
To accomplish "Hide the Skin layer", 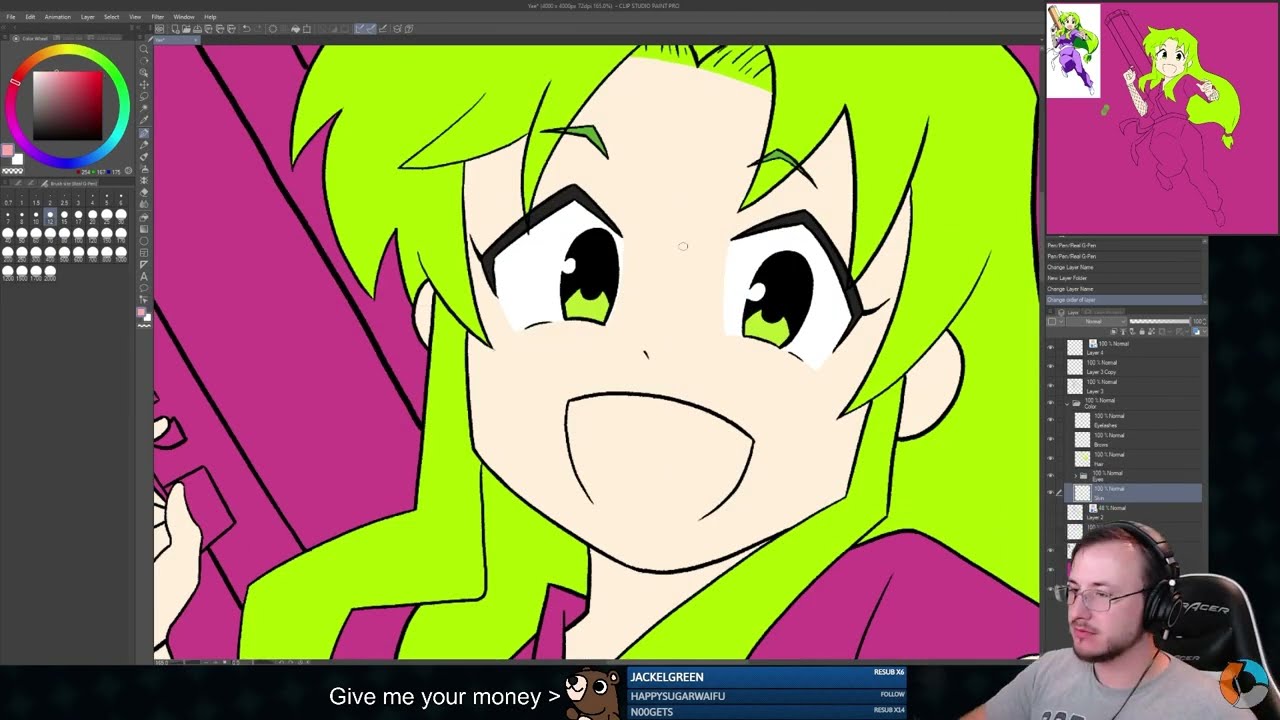I will (x=1050, y=492).
